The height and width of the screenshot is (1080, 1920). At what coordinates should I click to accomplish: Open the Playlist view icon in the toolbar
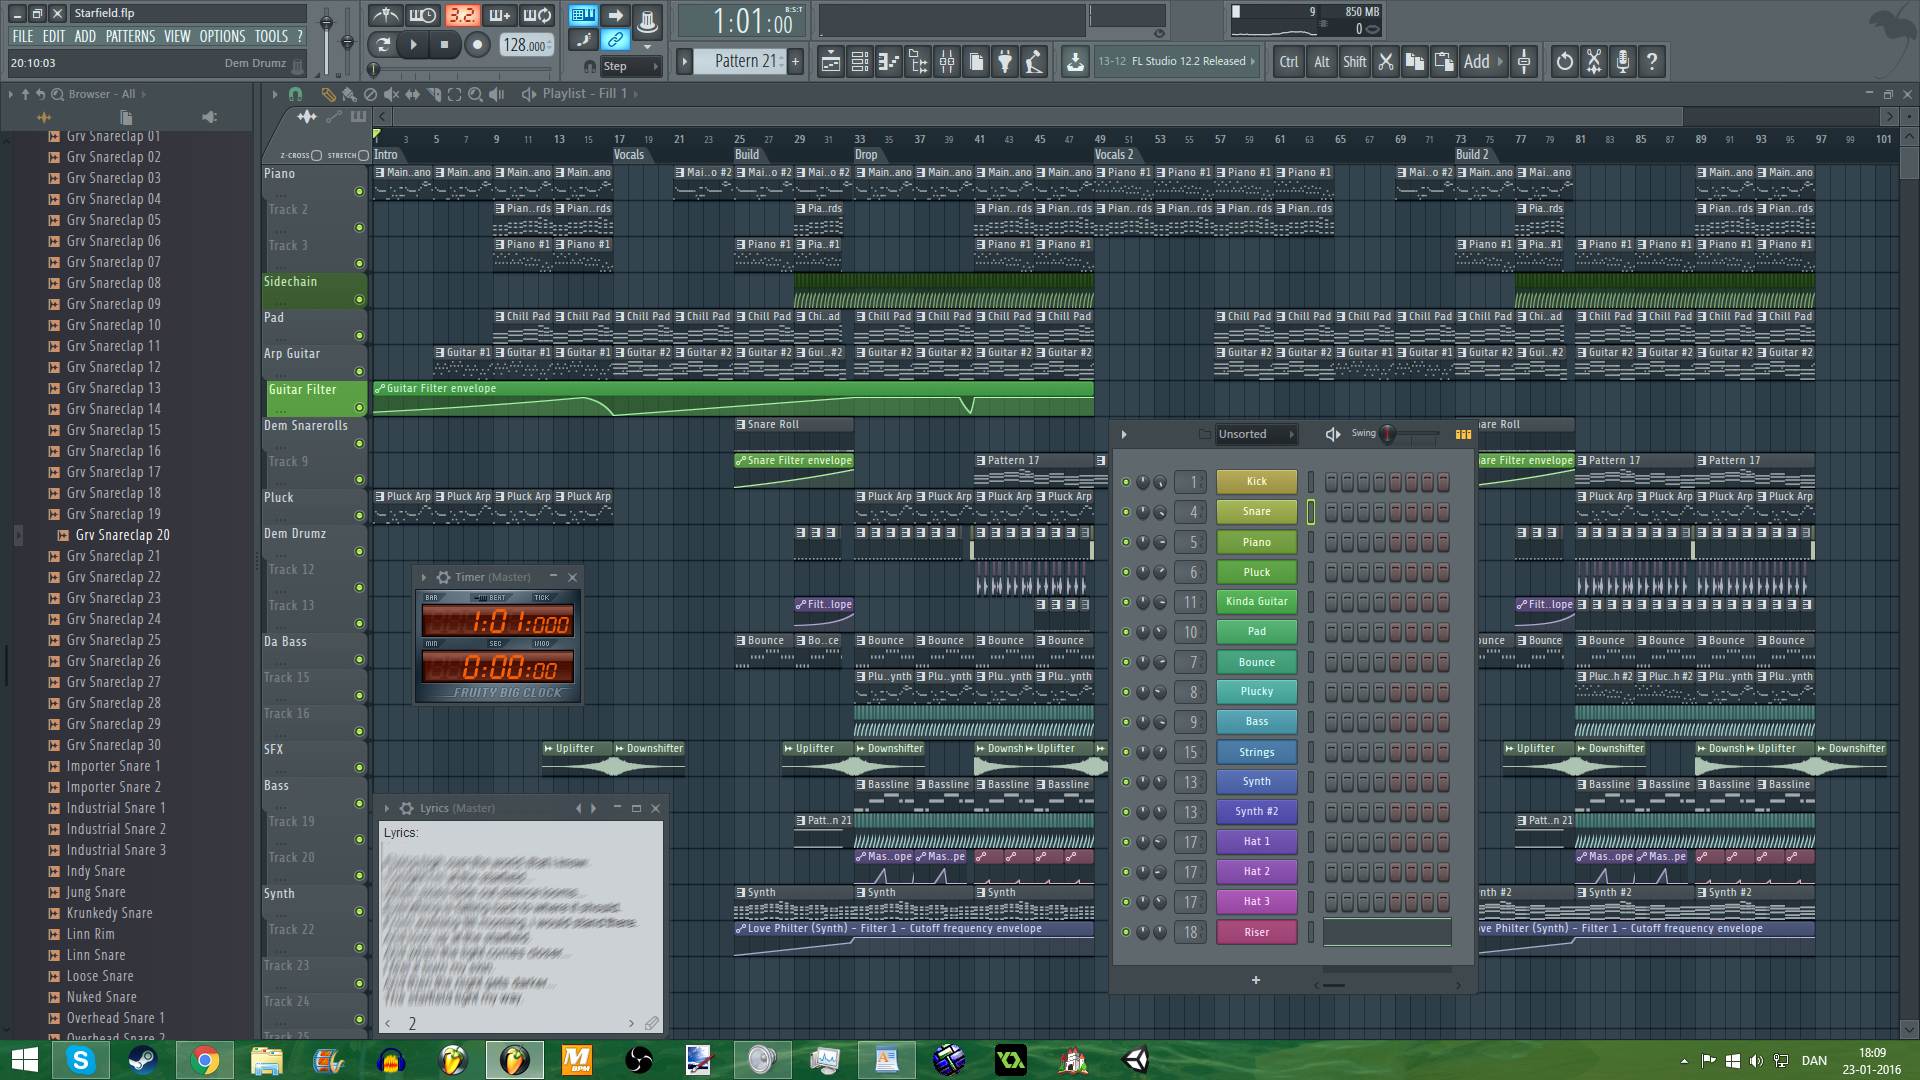click(830, 62)
